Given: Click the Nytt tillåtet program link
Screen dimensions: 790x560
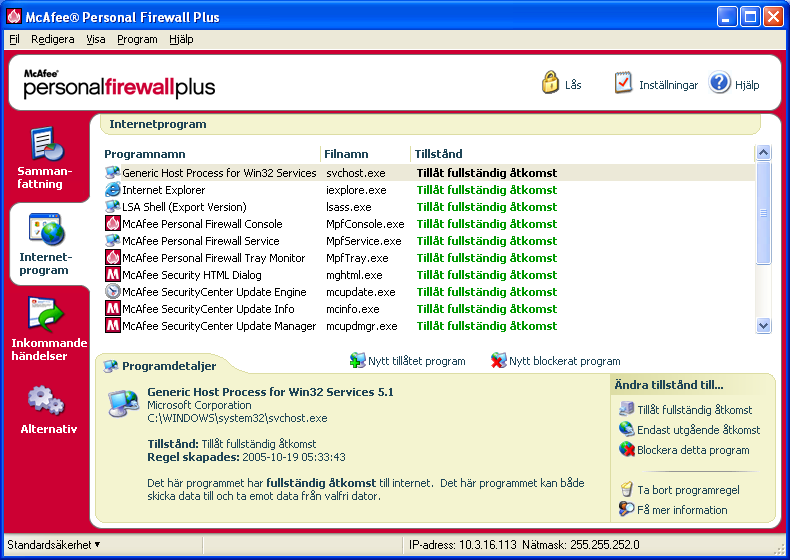Looking at the screenshot, I should pyautogui.click(x=417, y=361).
